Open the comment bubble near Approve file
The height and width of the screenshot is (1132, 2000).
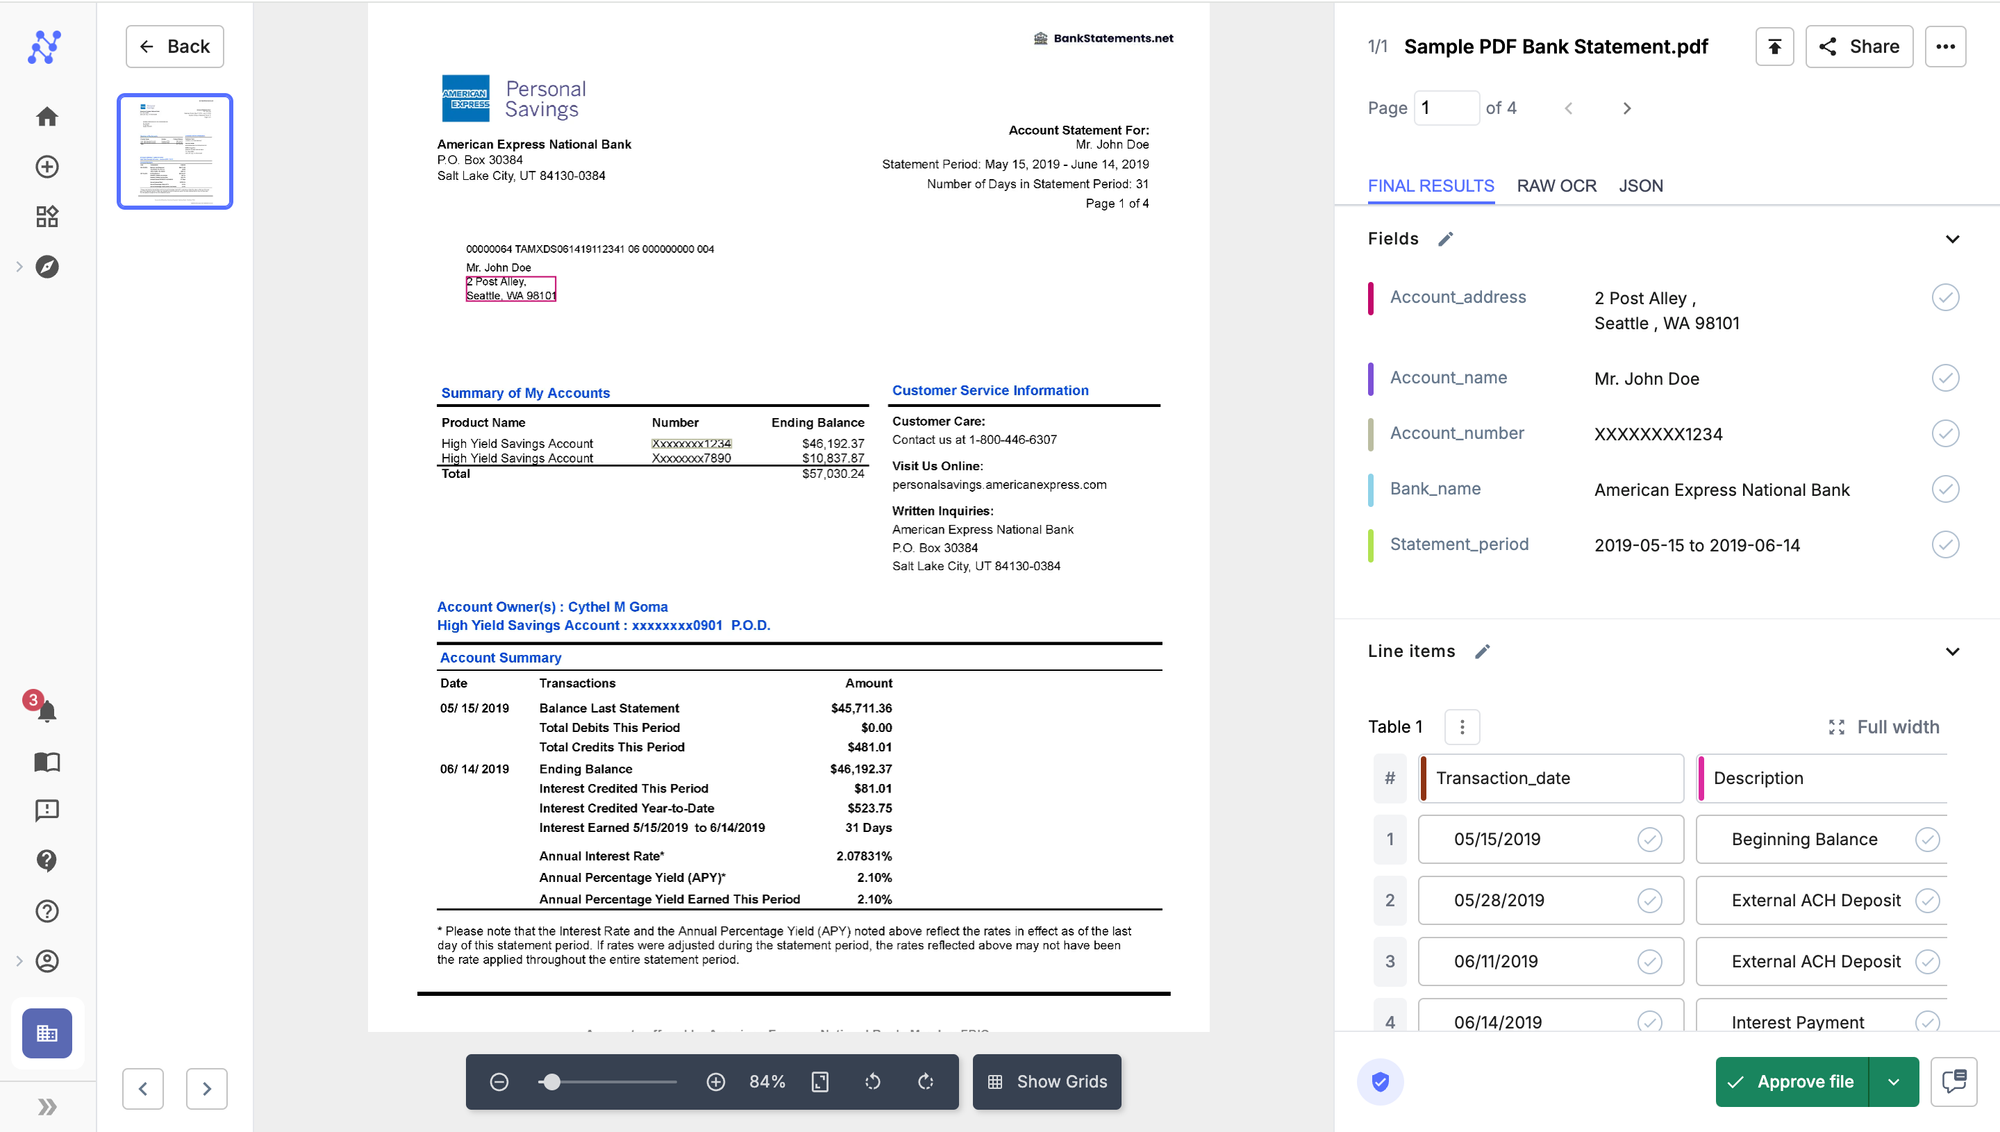[1954, 1082]
